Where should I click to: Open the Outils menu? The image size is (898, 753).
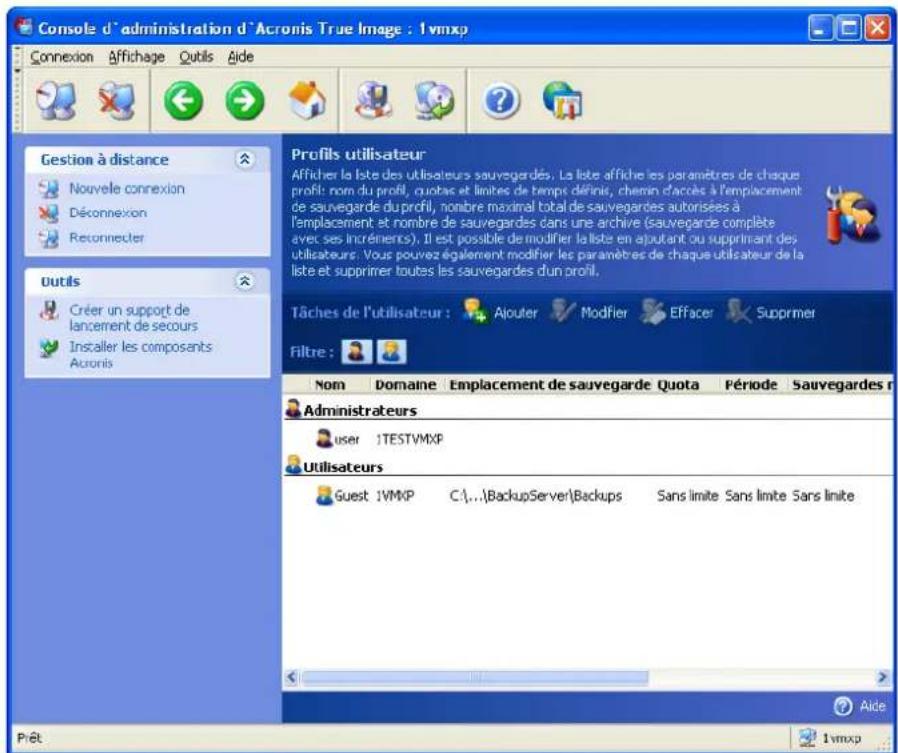tap(196, 57)
